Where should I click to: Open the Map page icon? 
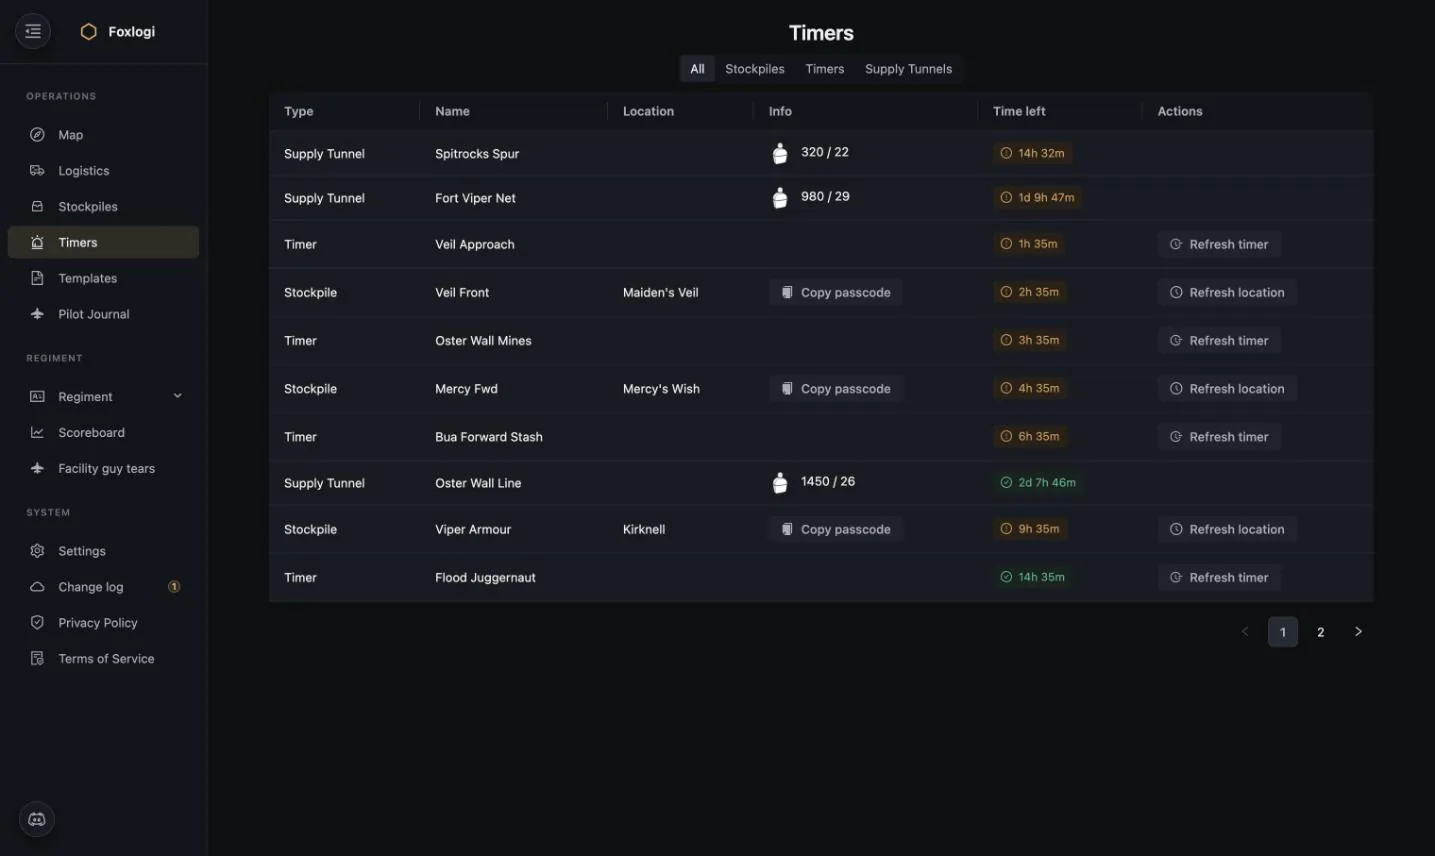pyautogui.click(x=37, y=135)
